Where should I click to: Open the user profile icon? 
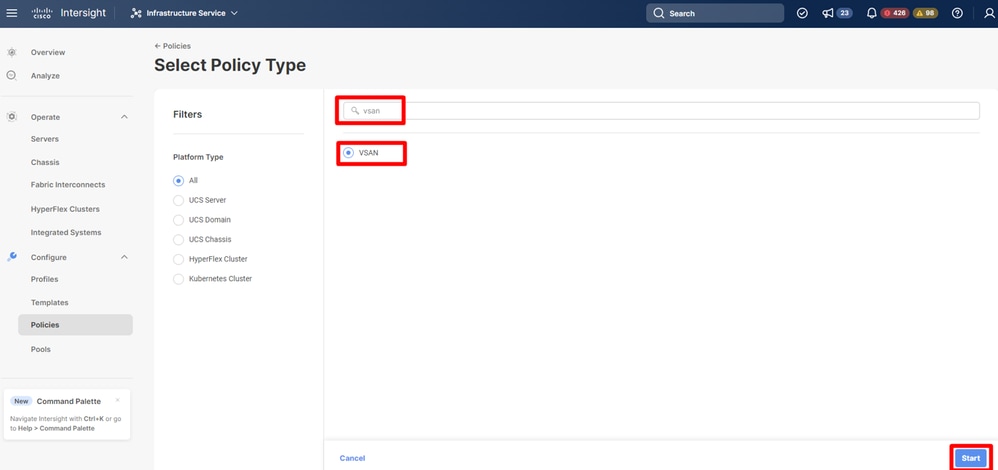click(988, 13)
